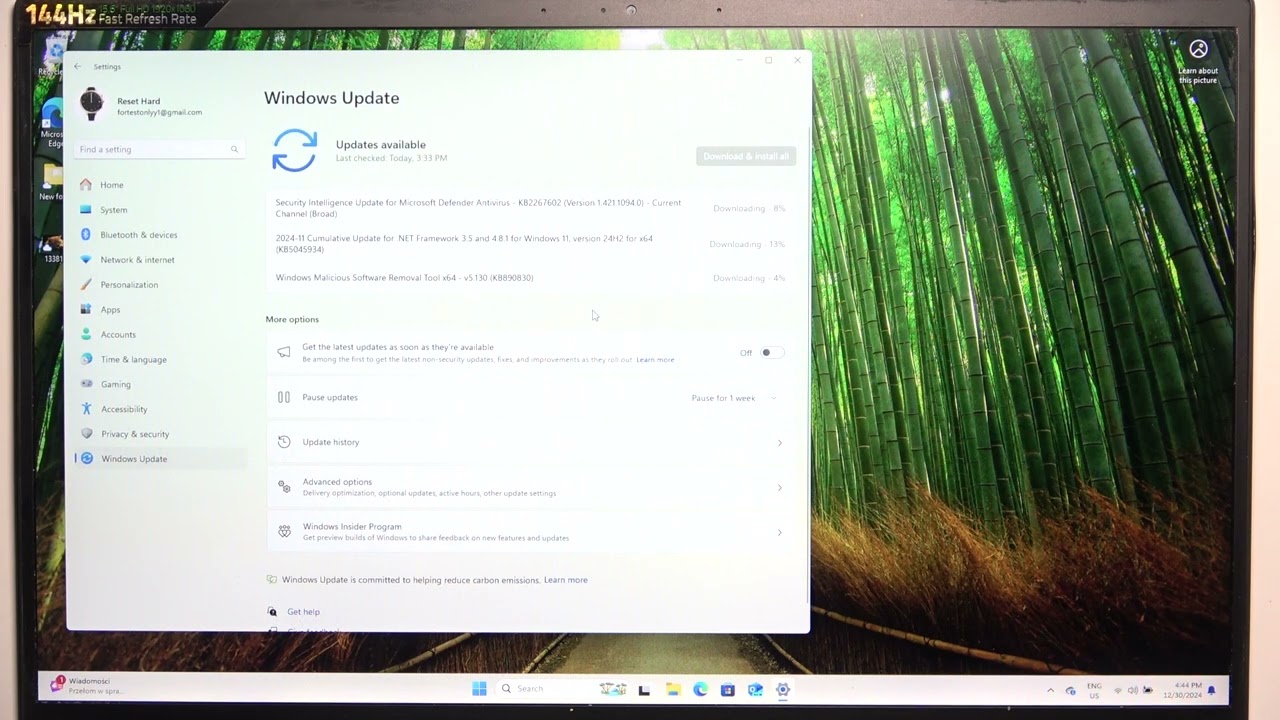Click the Home house icon in sidebar
The width and height of the screenshot is (1280, 720).
[86, 185]
